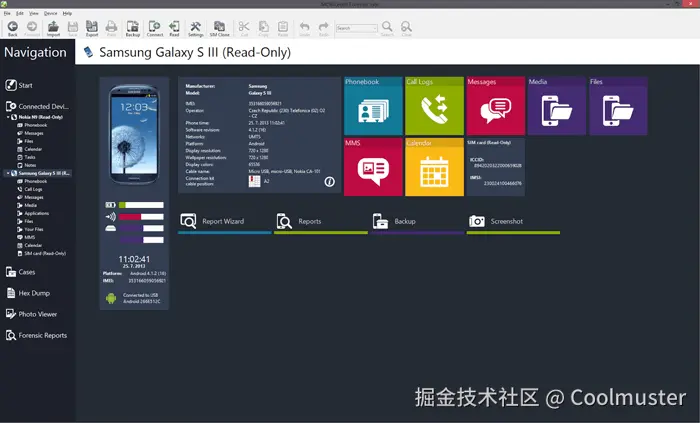Click the info icon in device details
This screenshot has width=700, height=423.
329,182
